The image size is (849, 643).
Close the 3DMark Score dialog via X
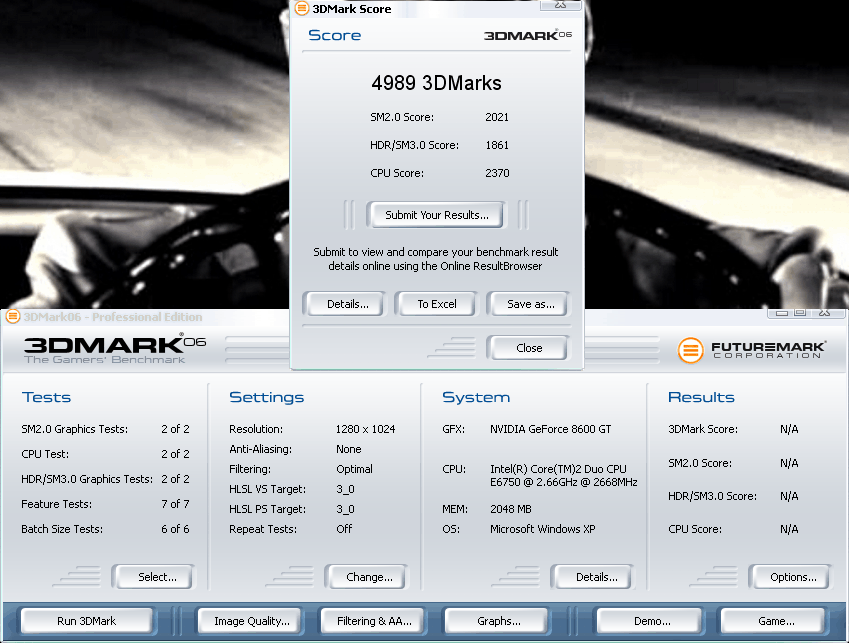click(x=562, y=4)
